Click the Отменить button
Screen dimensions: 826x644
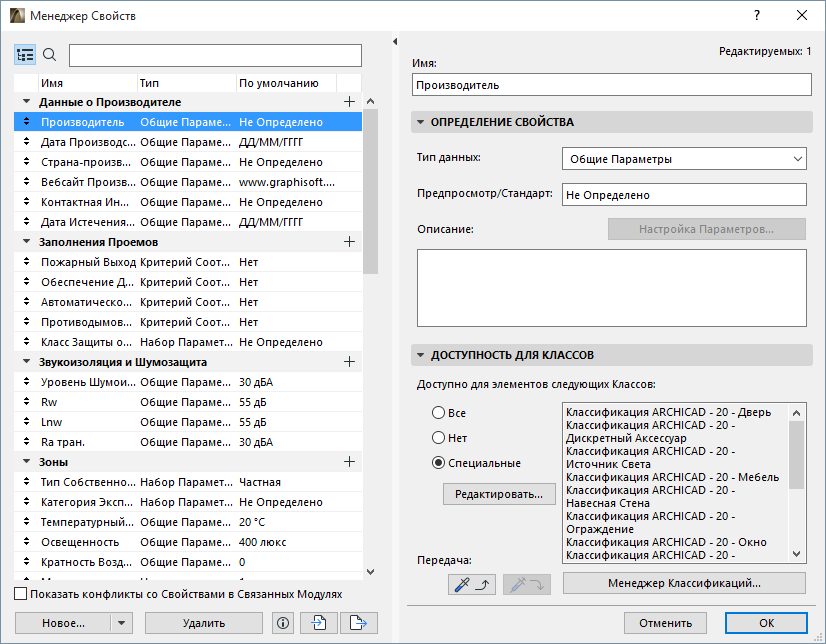(665, 623)
